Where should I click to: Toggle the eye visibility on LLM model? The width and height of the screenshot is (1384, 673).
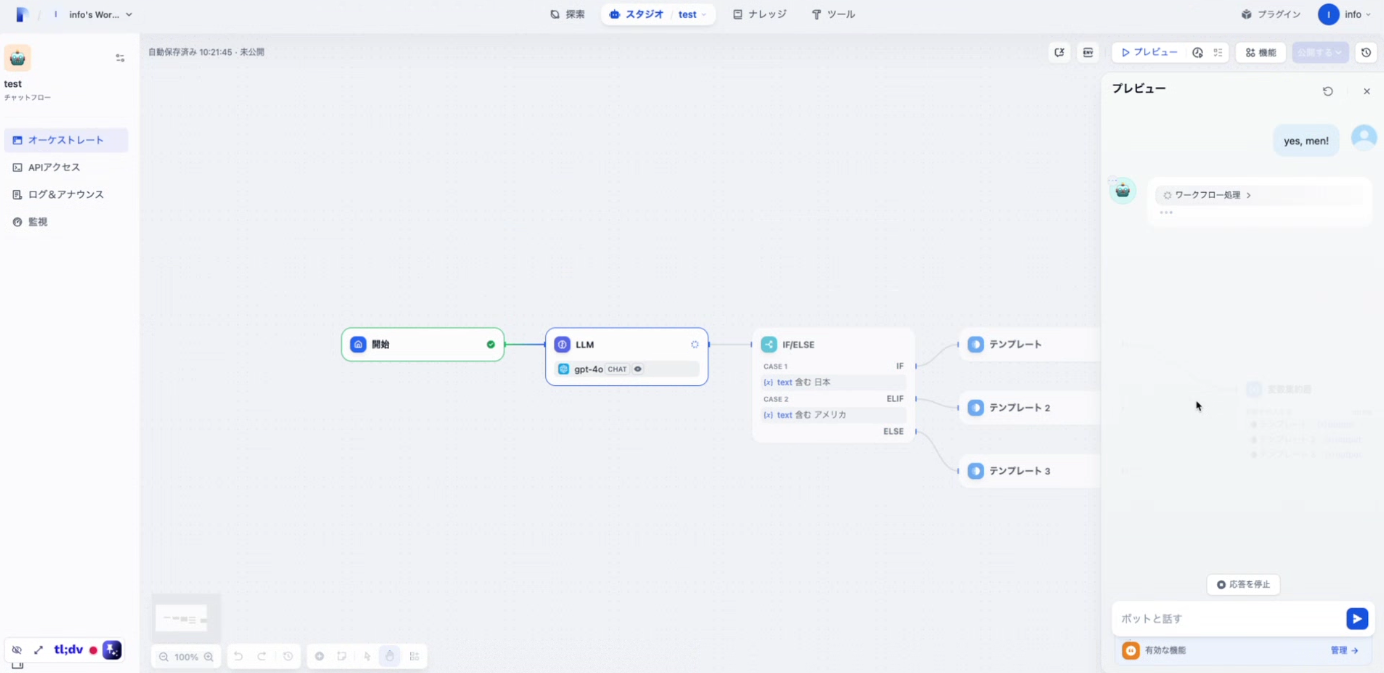pos(638,369)
